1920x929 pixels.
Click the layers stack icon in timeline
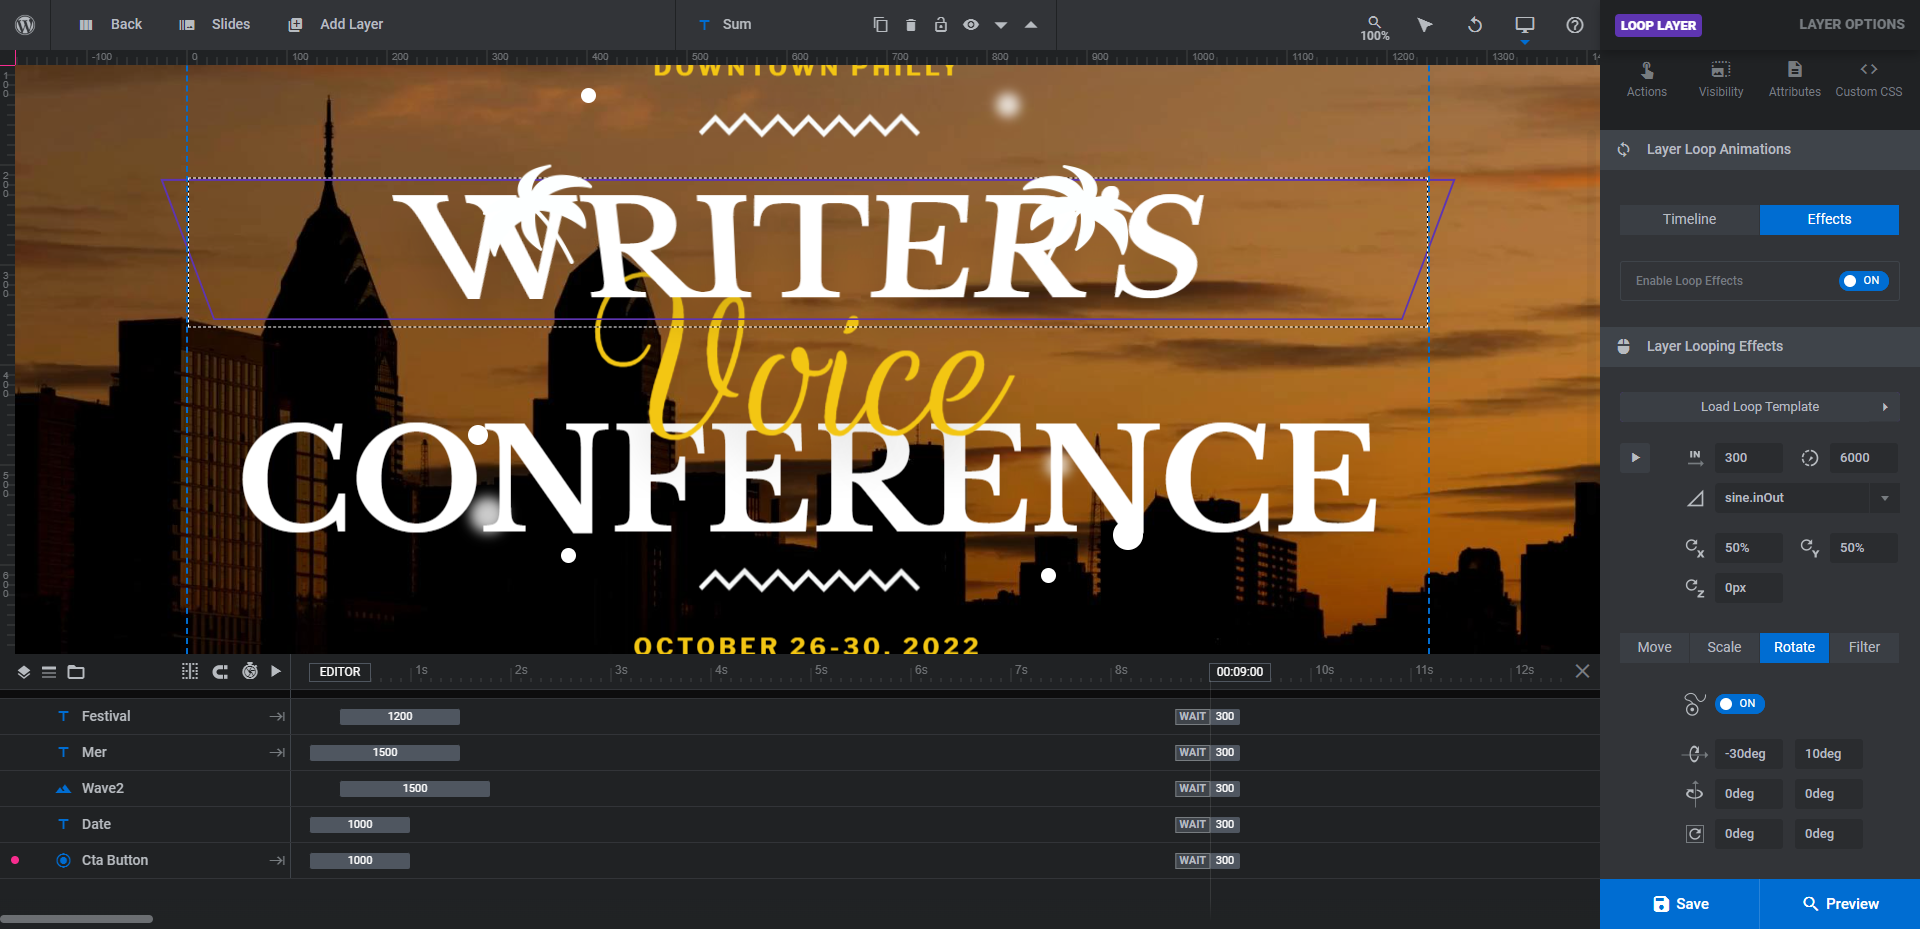click(x=24, y=672)
